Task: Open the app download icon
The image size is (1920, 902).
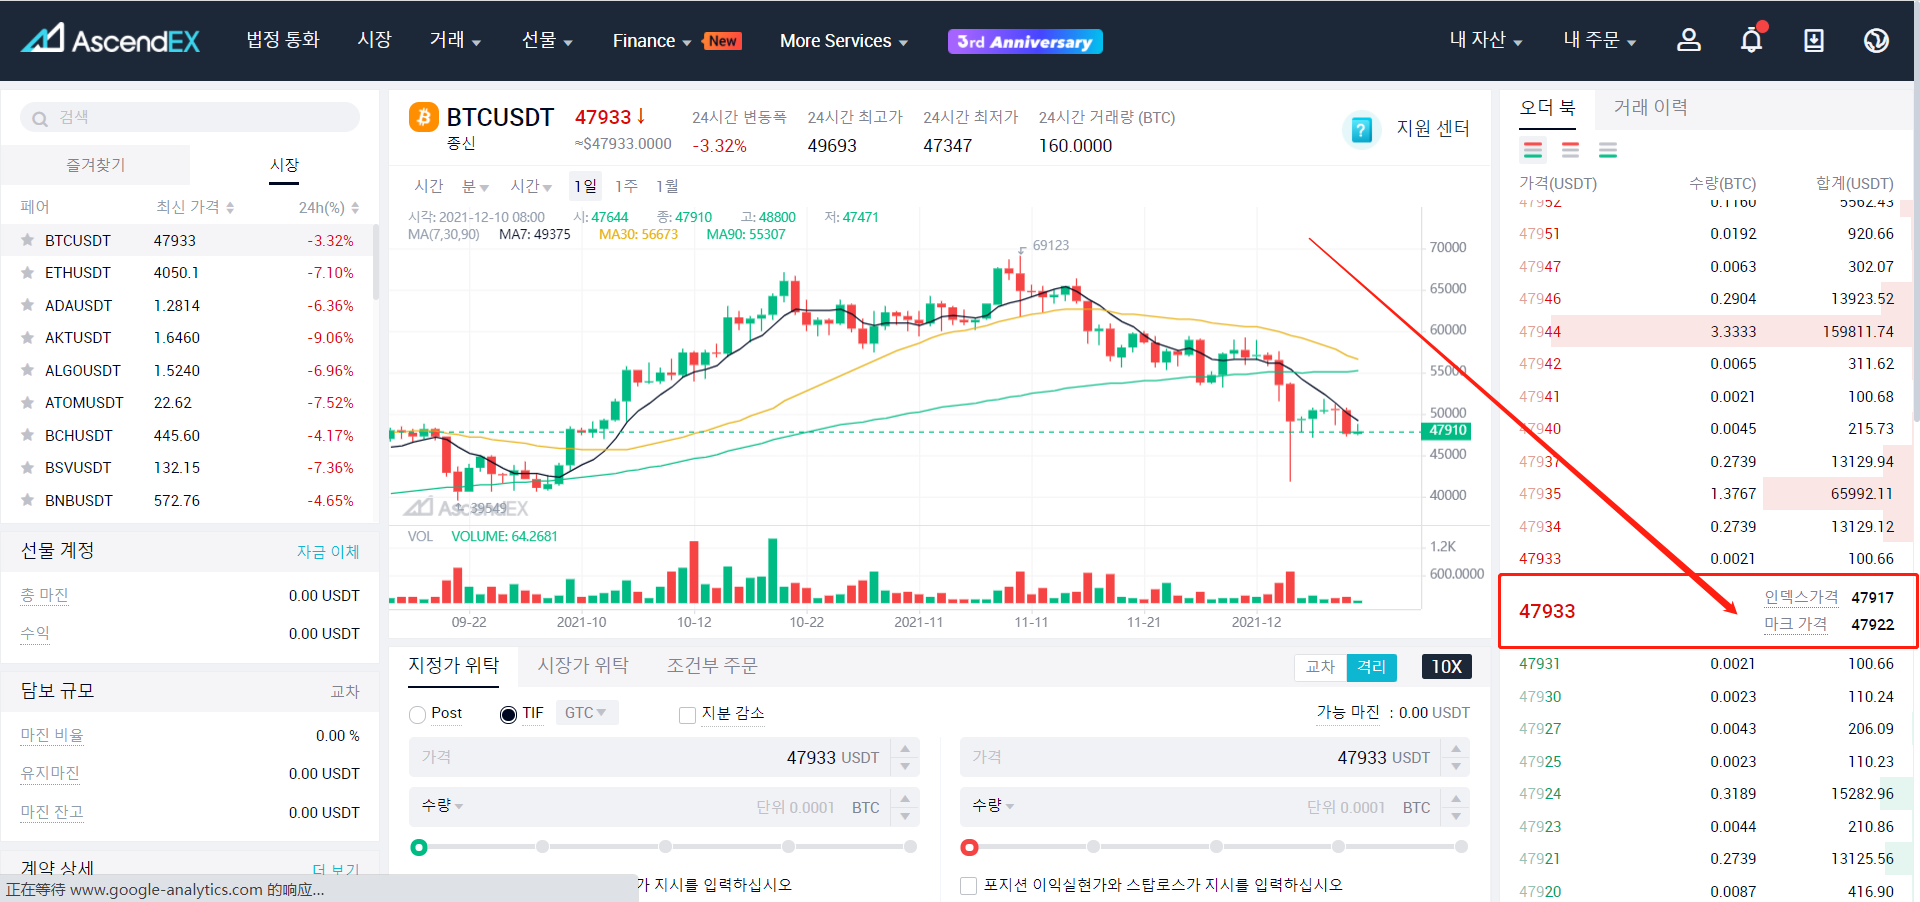Action: (1814, 40)
